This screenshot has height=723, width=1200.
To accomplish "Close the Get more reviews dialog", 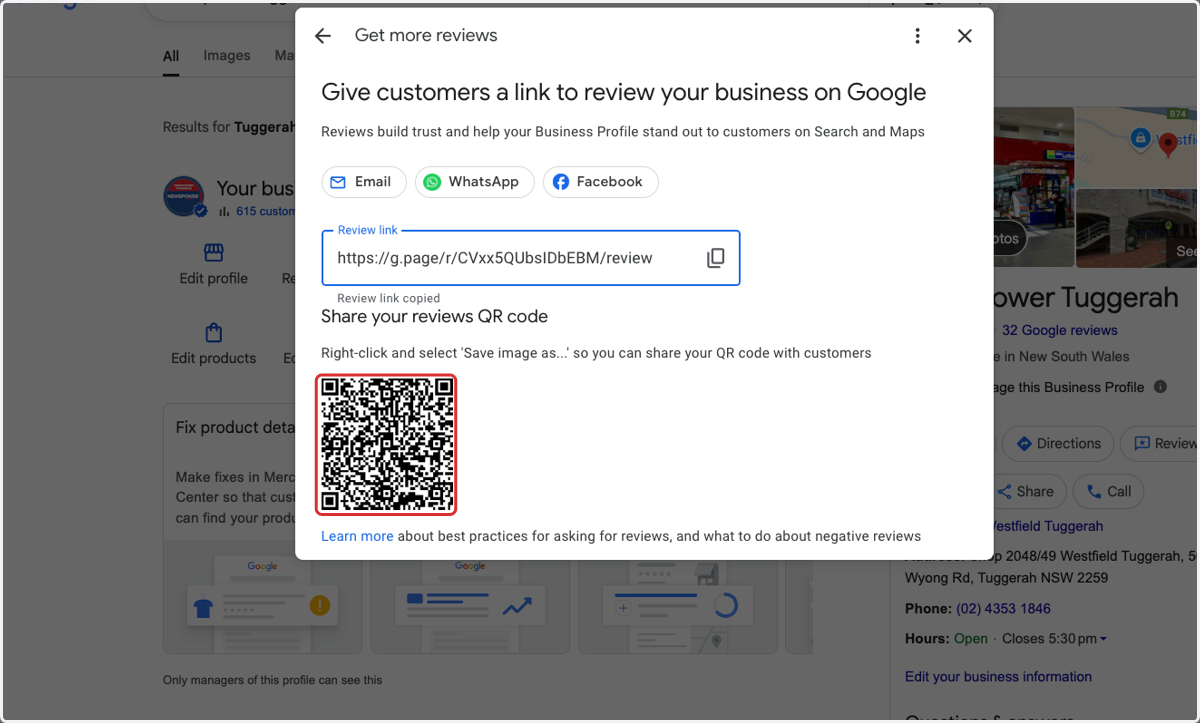I will click(x=964, y=36).
